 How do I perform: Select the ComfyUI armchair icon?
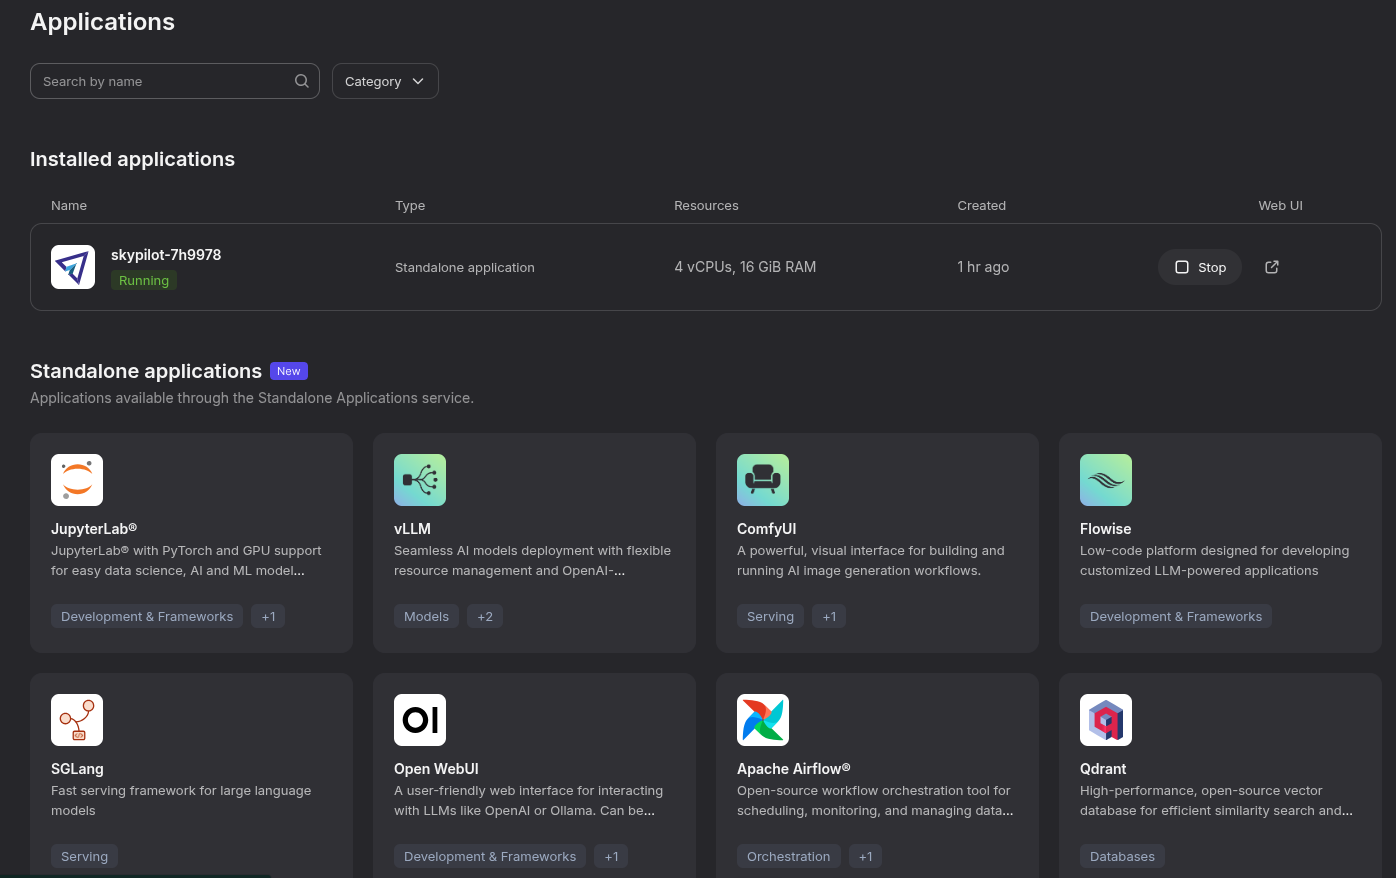click(x=763, y=480)
